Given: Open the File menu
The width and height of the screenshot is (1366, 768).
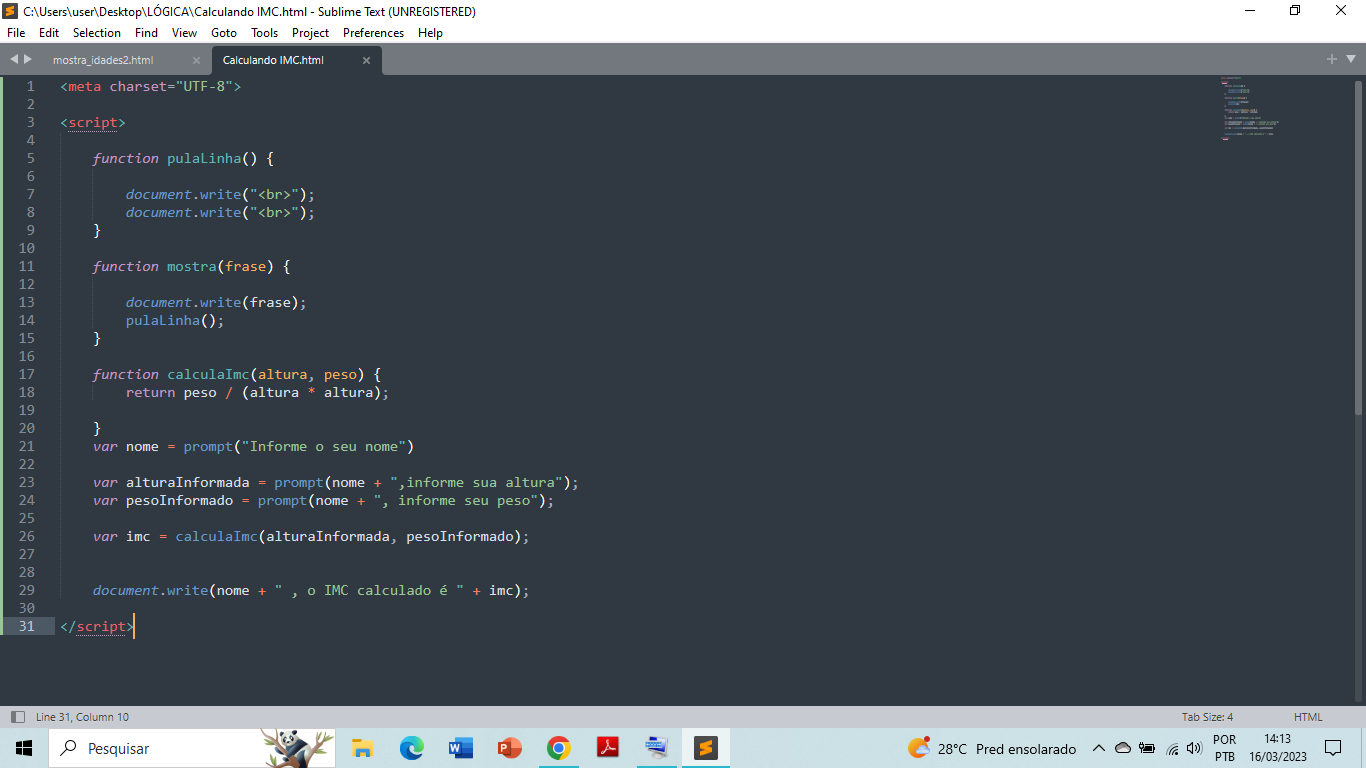Looking at the screenshot, I should point(16,33).
